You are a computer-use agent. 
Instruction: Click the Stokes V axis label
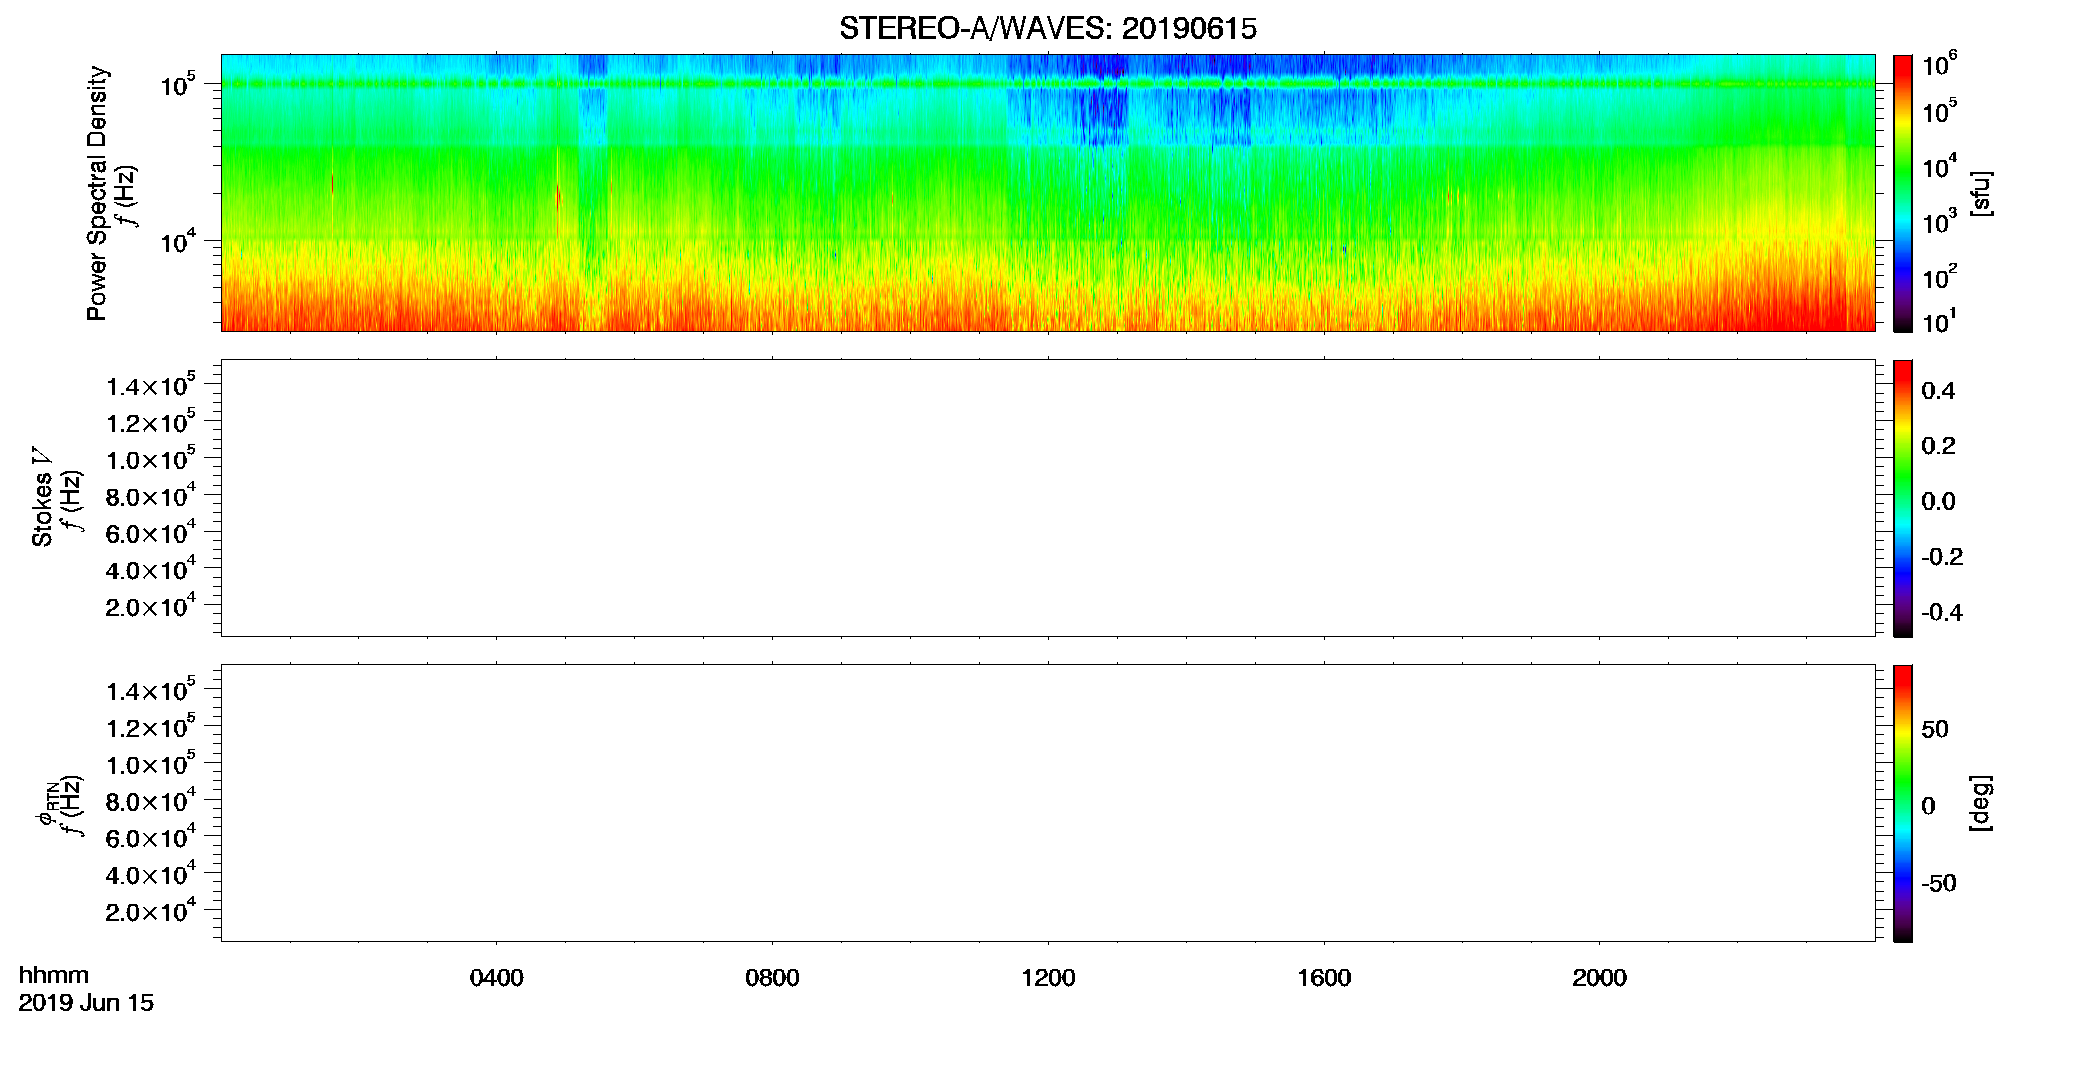coord(42,497)
